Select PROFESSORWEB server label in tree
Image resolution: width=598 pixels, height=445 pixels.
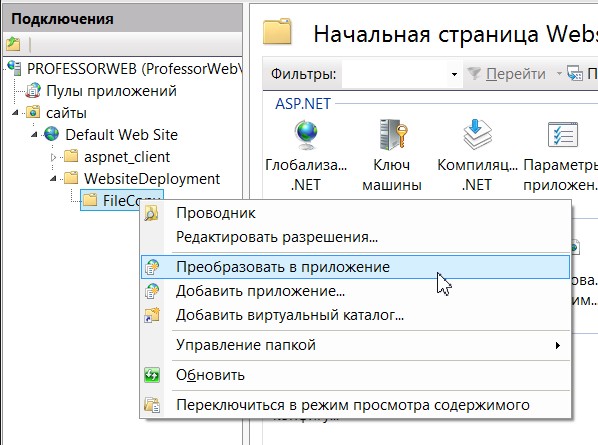135,69
